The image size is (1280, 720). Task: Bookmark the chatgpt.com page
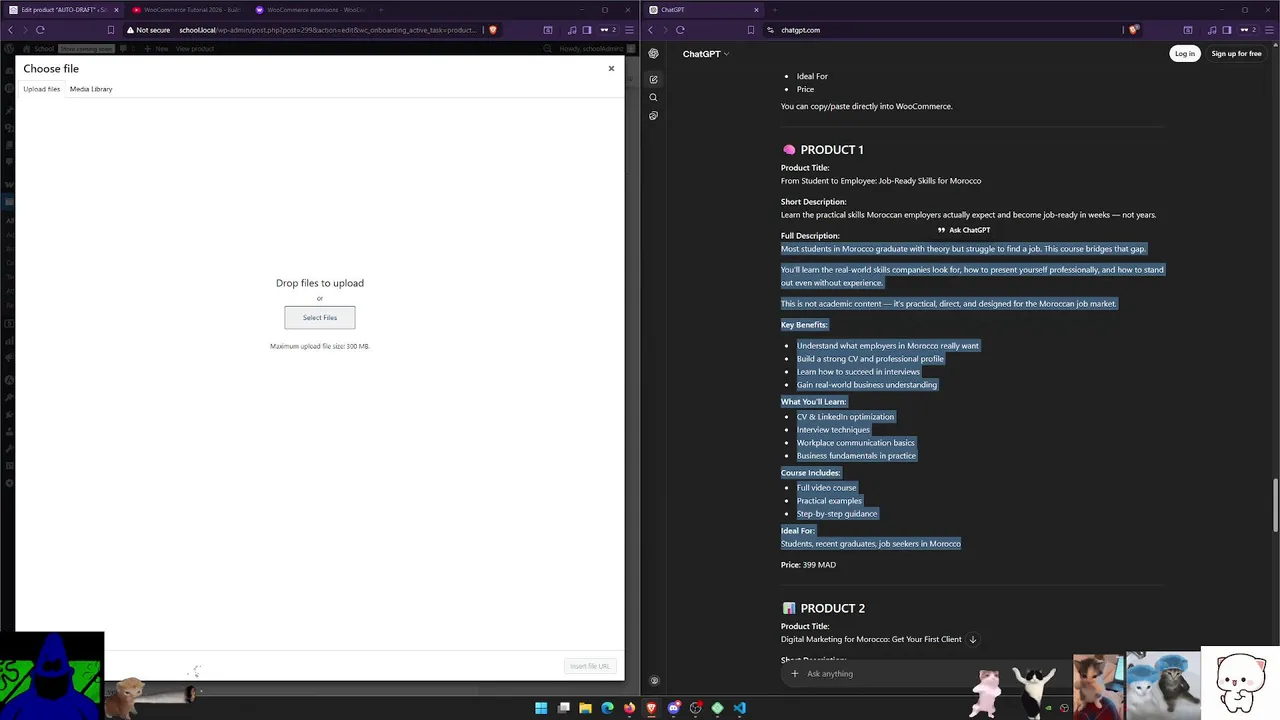(x=751, y=30)
